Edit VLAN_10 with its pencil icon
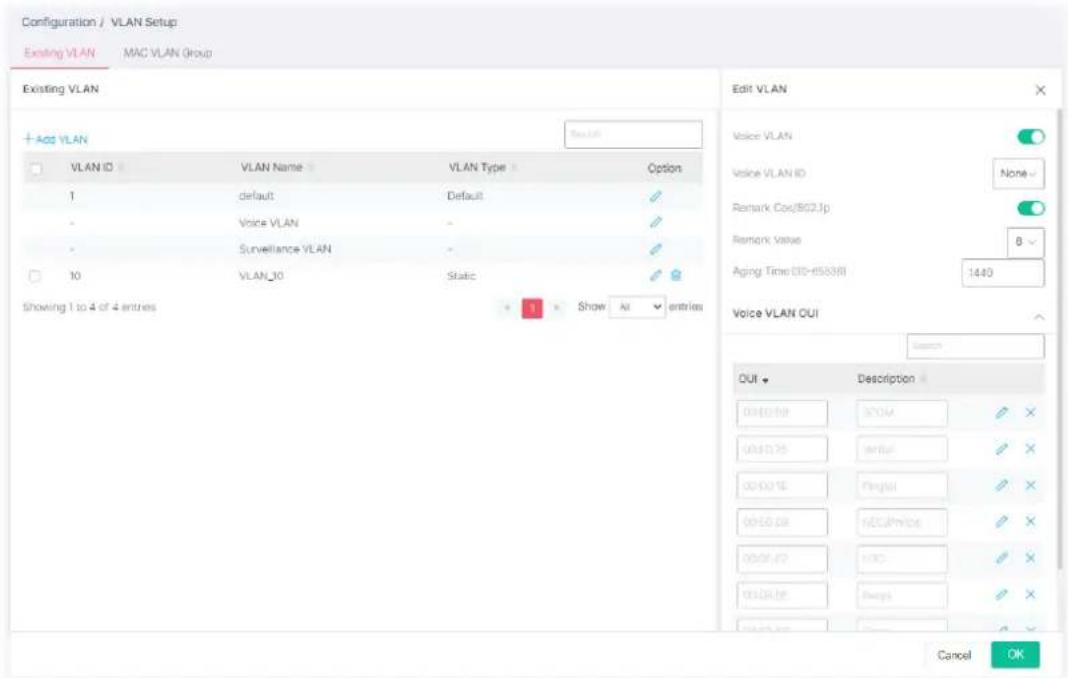 tap(655, 275)
